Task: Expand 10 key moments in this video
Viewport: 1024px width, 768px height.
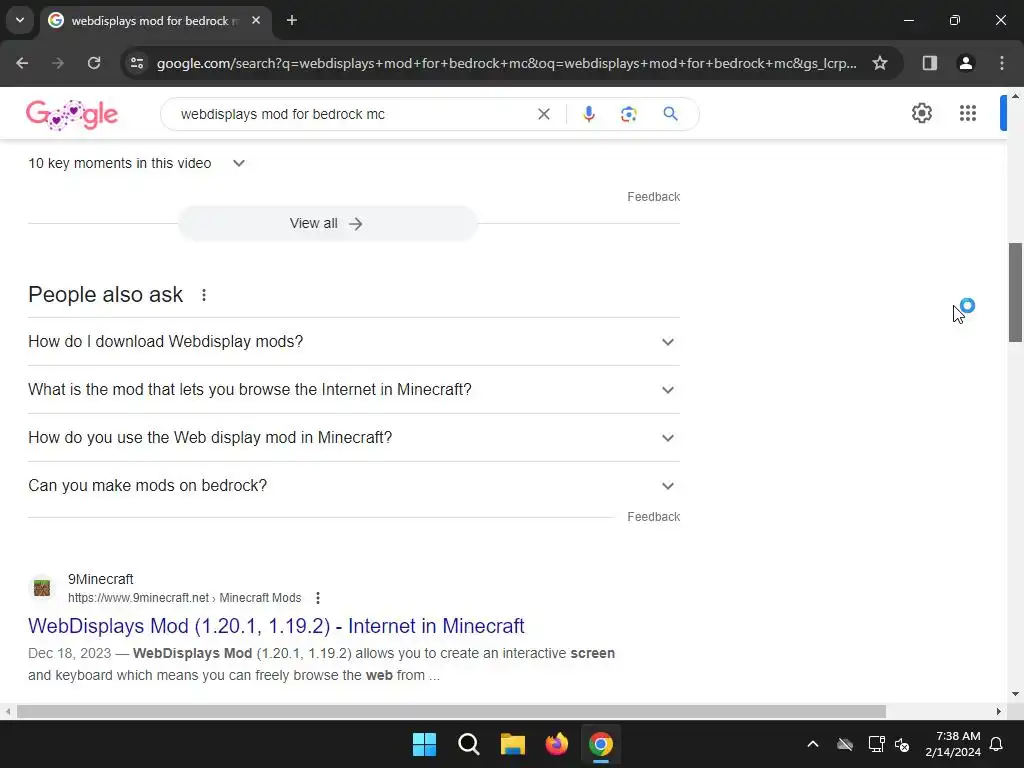Action: pos(136,163)
